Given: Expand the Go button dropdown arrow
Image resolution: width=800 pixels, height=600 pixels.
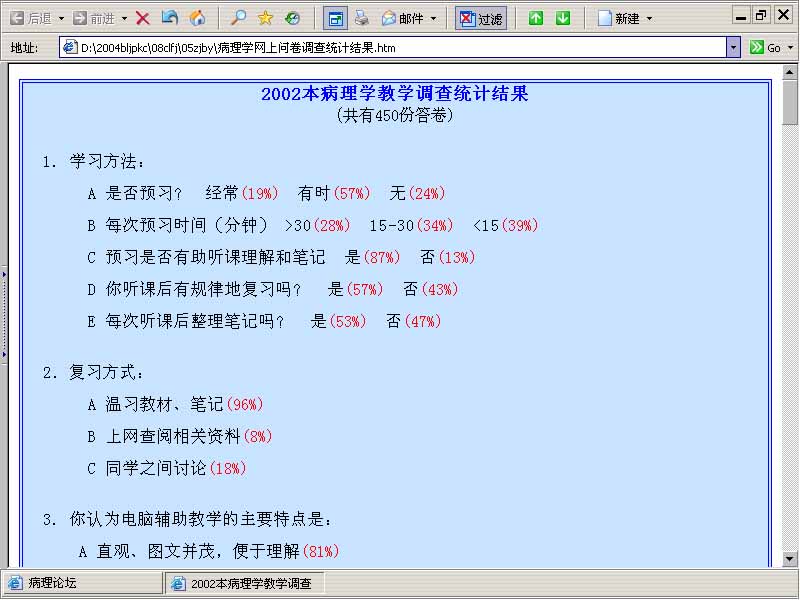Looking at the screenshot, I should [791, 47].
